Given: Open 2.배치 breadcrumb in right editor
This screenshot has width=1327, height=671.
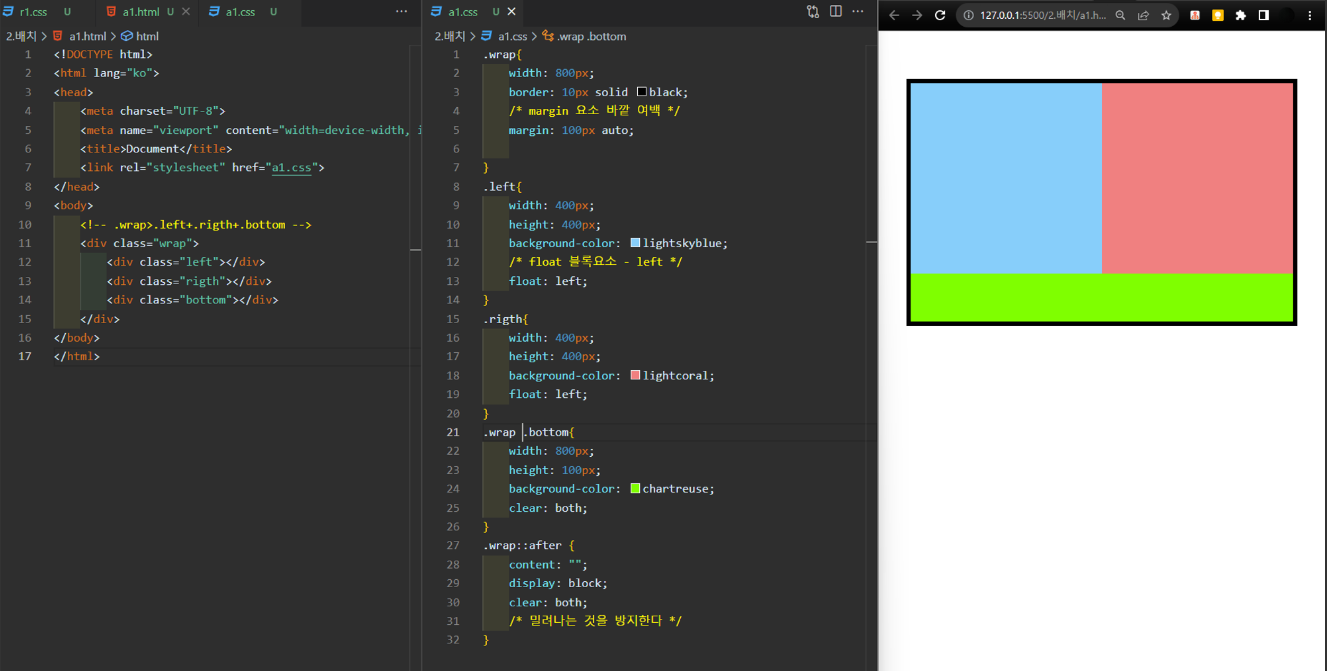Looking at the screenshot, I should 450,36.
